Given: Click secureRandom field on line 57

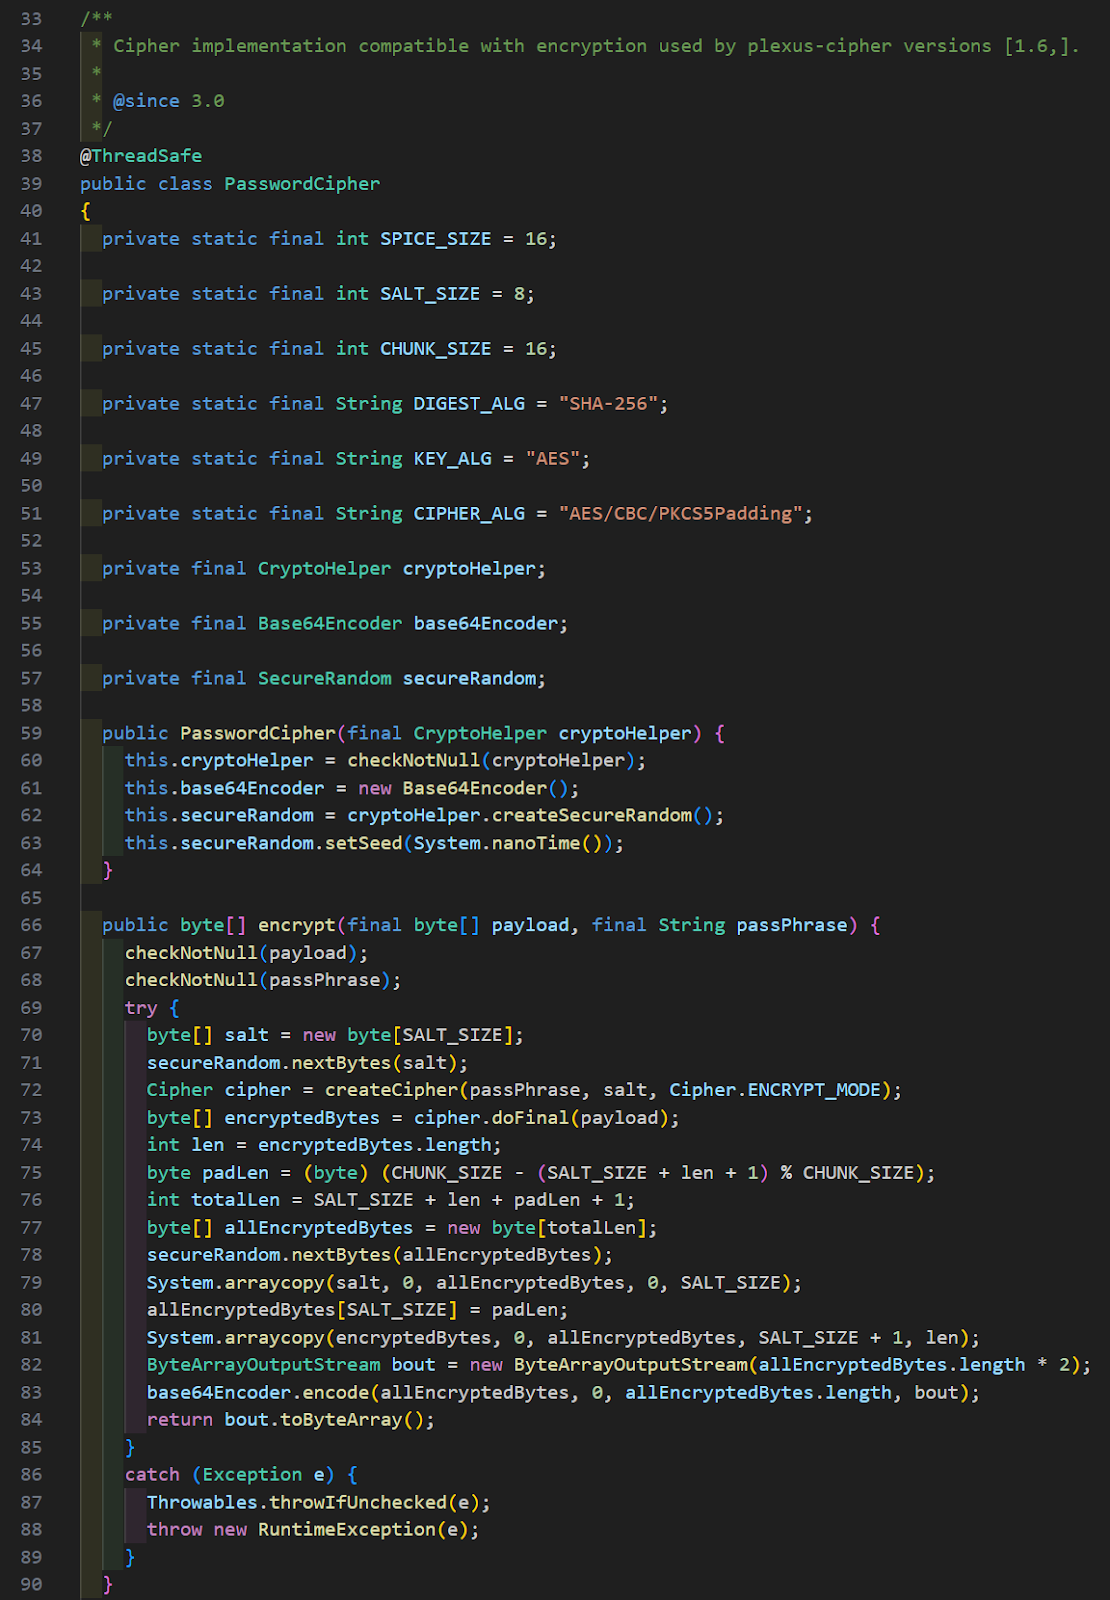Looking at the screenshot, I should tap(469, 679).
